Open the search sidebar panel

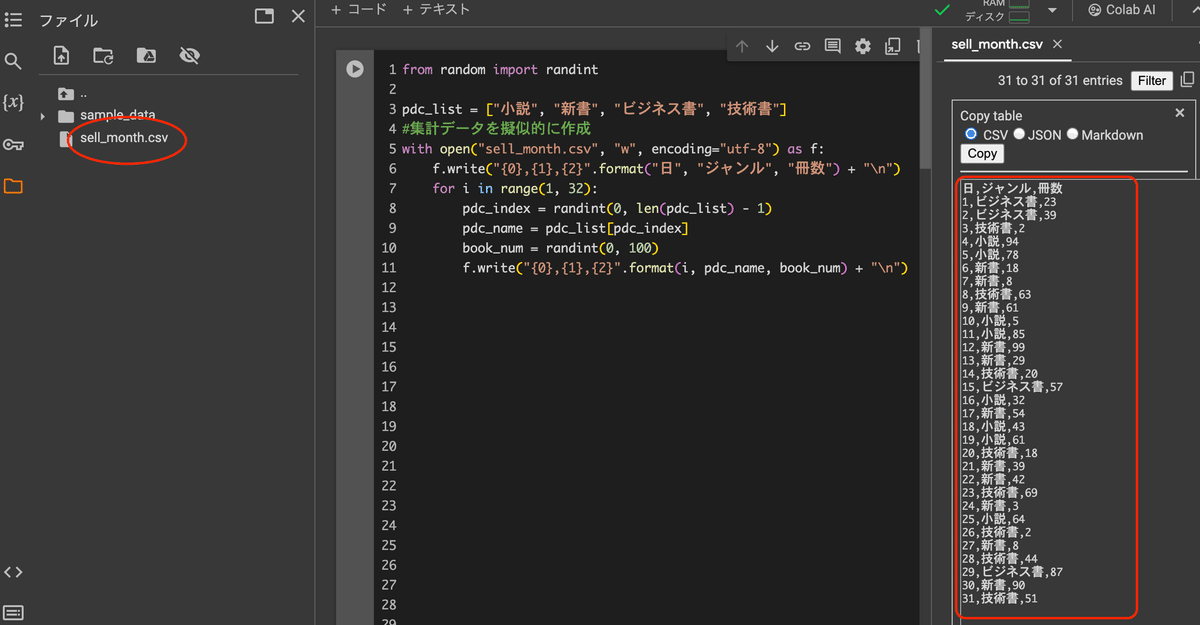[13, 60]
